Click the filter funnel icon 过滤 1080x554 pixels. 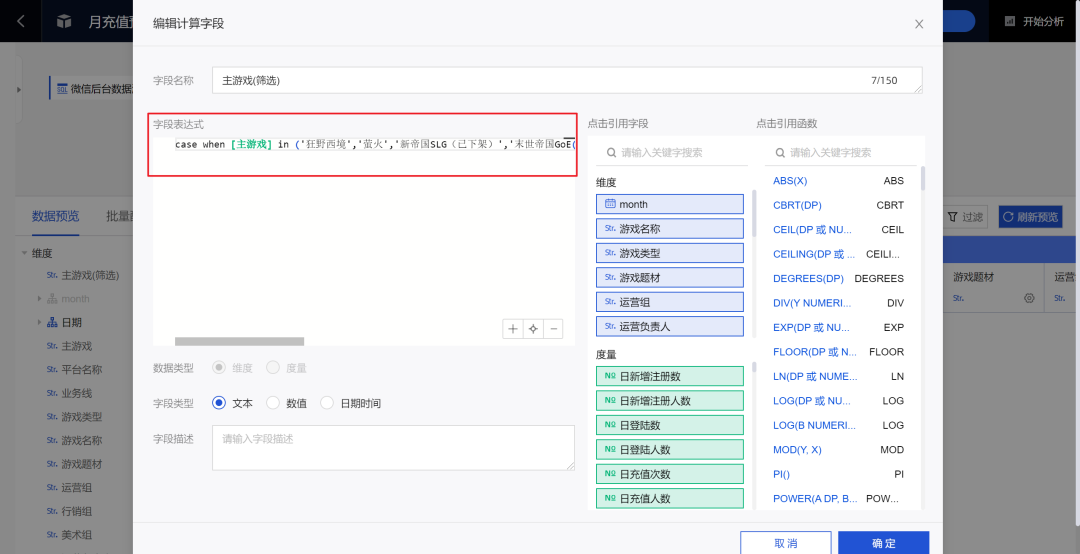(953, 217)
